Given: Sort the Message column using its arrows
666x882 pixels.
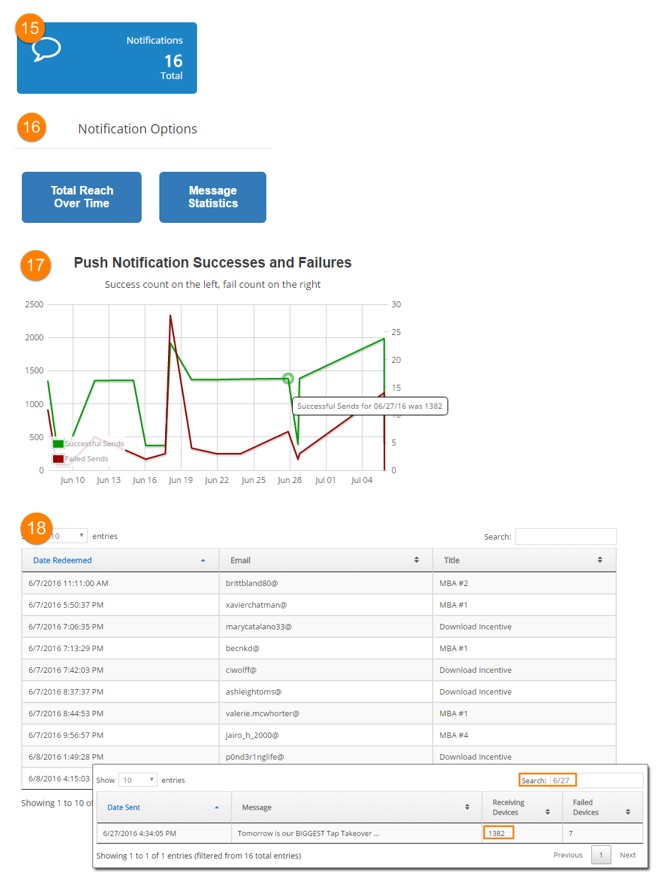Looking at the screenshot, I should (x=467, y=807).
